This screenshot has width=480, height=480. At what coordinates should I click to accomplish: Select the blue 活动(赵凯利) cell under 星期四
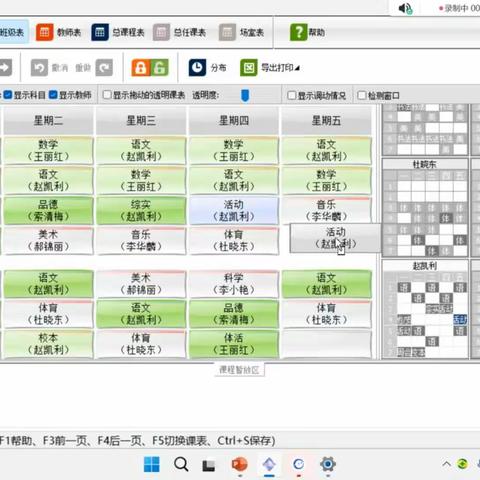(x=234, y=211)
